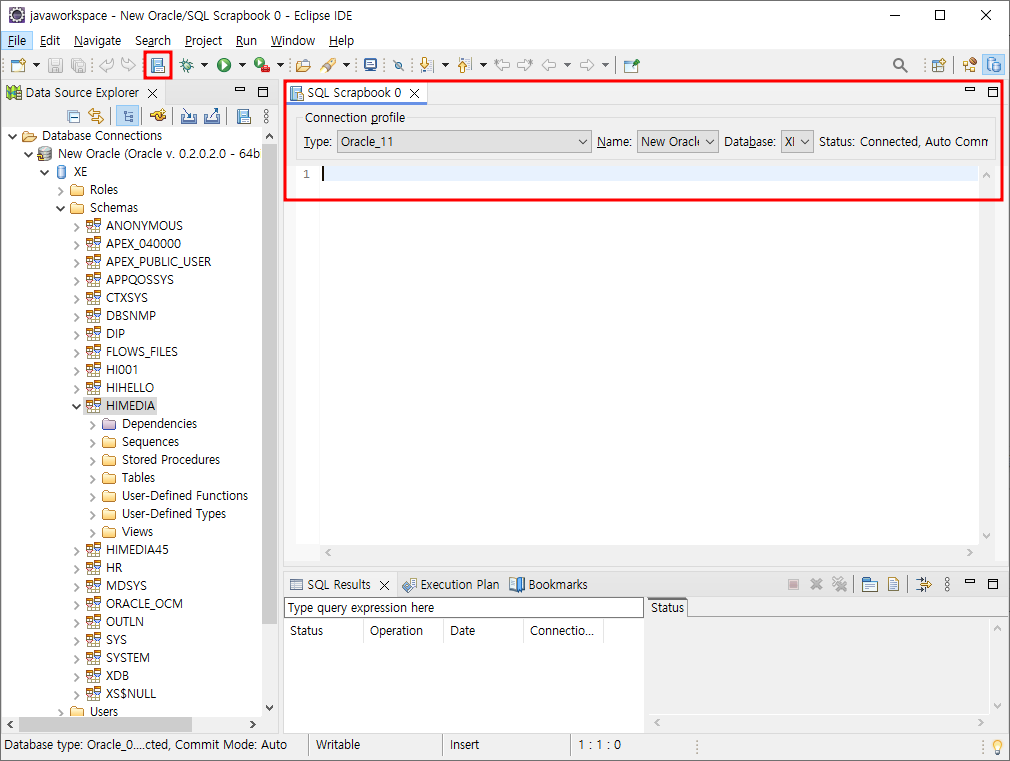Open the explorer View Menu dots
Image resolution: width=1010 pixels, height=761 pixels.
266,117
